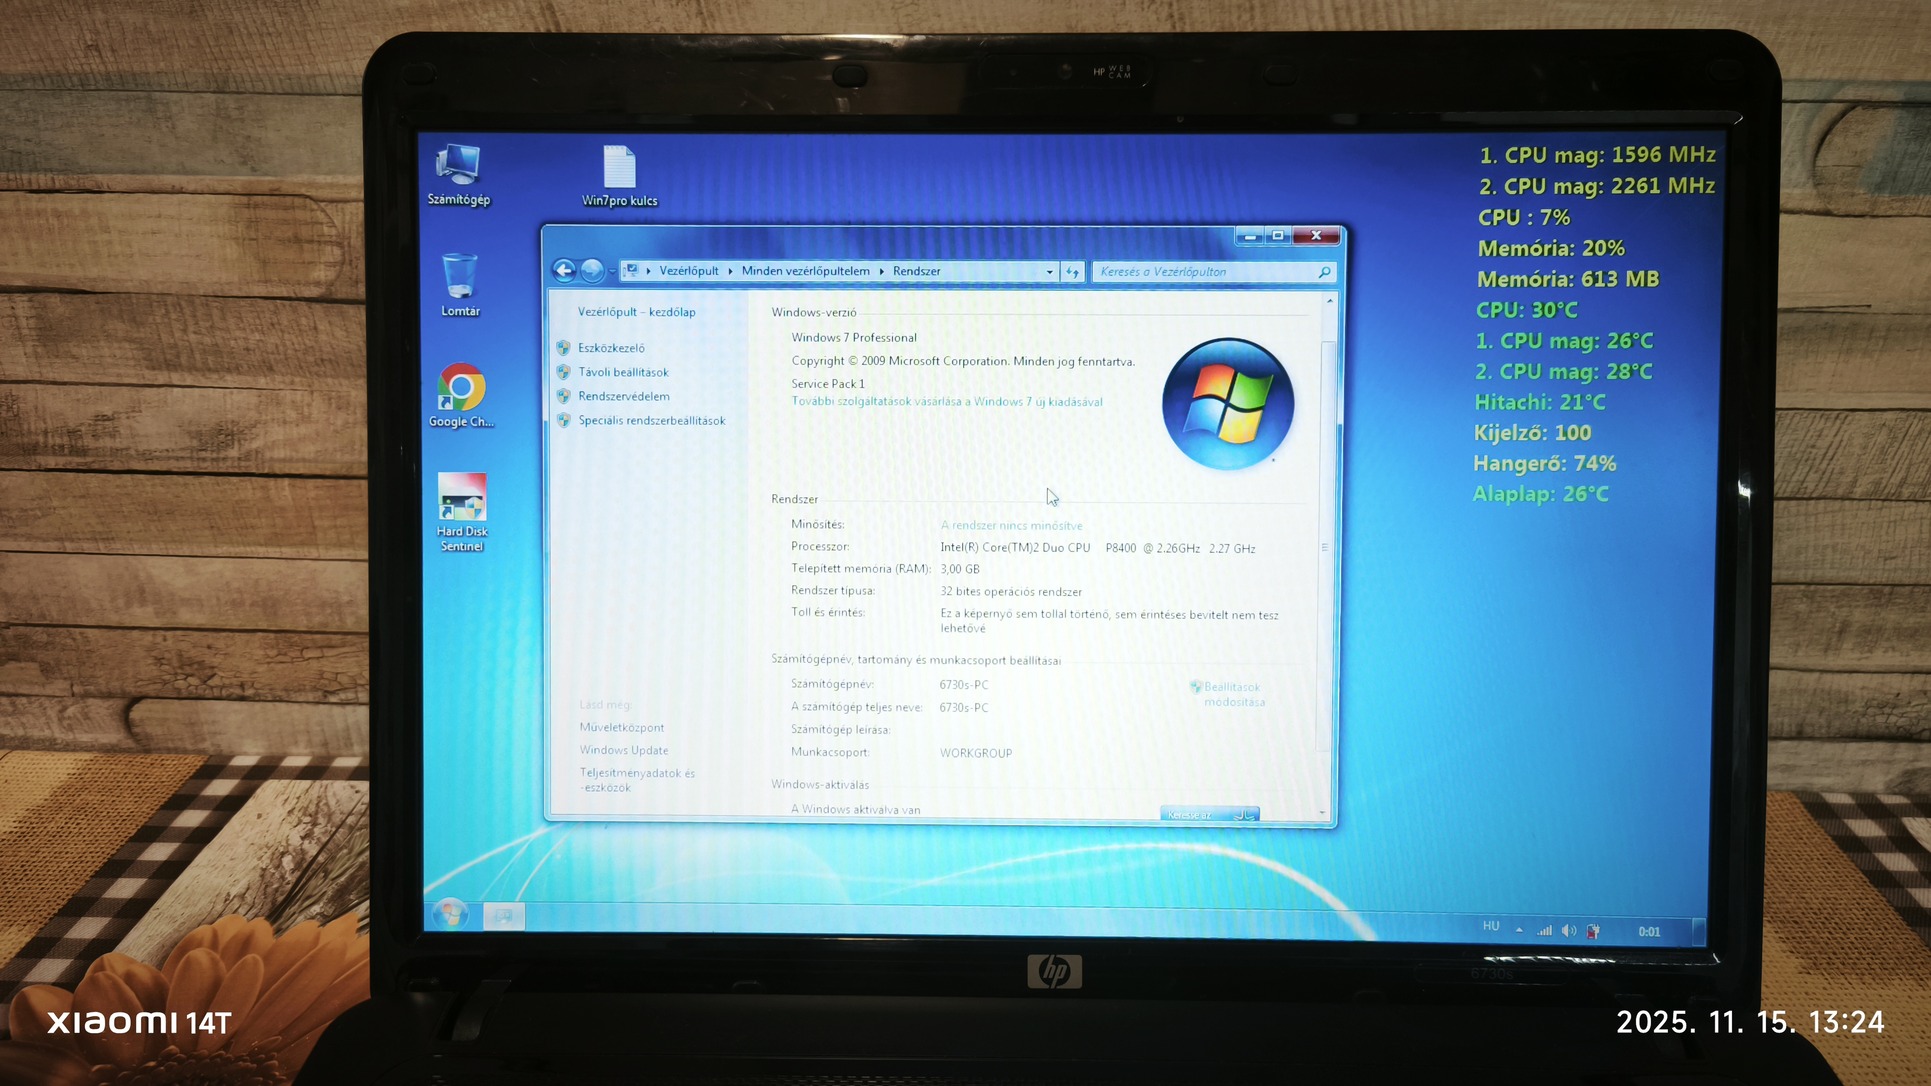The image size is (1931, 1086).
Task: Open Eszközkezelő link in sidebar
Action: click(x=611, y=348)
